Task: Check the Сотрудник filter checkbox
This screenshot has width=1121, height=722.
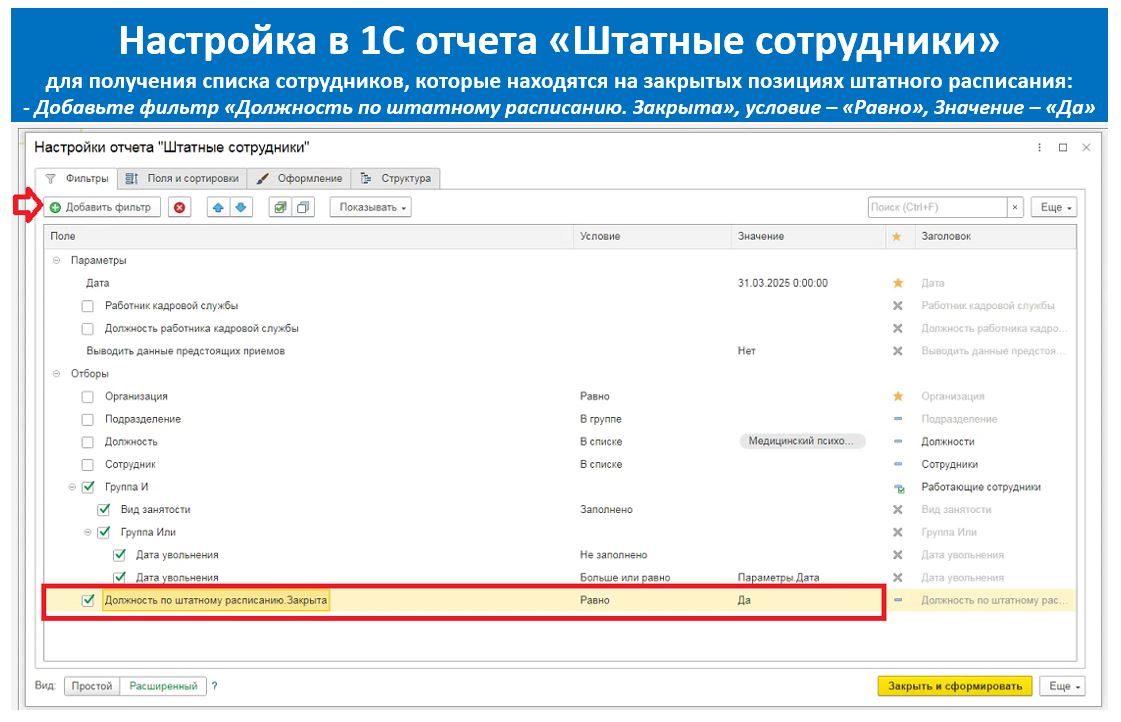Action: (x=87, y=465)
